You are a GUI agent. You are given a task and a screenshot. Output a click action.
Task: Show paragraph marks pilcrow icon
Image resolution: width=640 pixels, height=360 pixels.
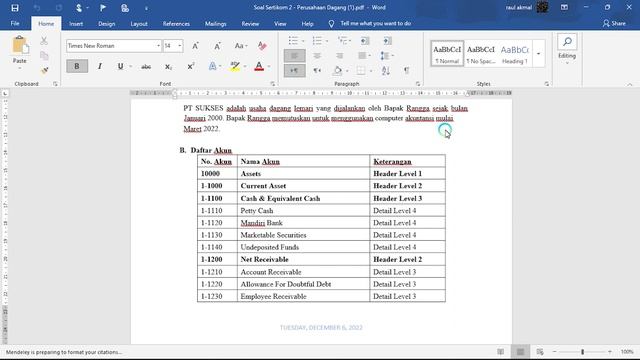click(x=407, y=71)
